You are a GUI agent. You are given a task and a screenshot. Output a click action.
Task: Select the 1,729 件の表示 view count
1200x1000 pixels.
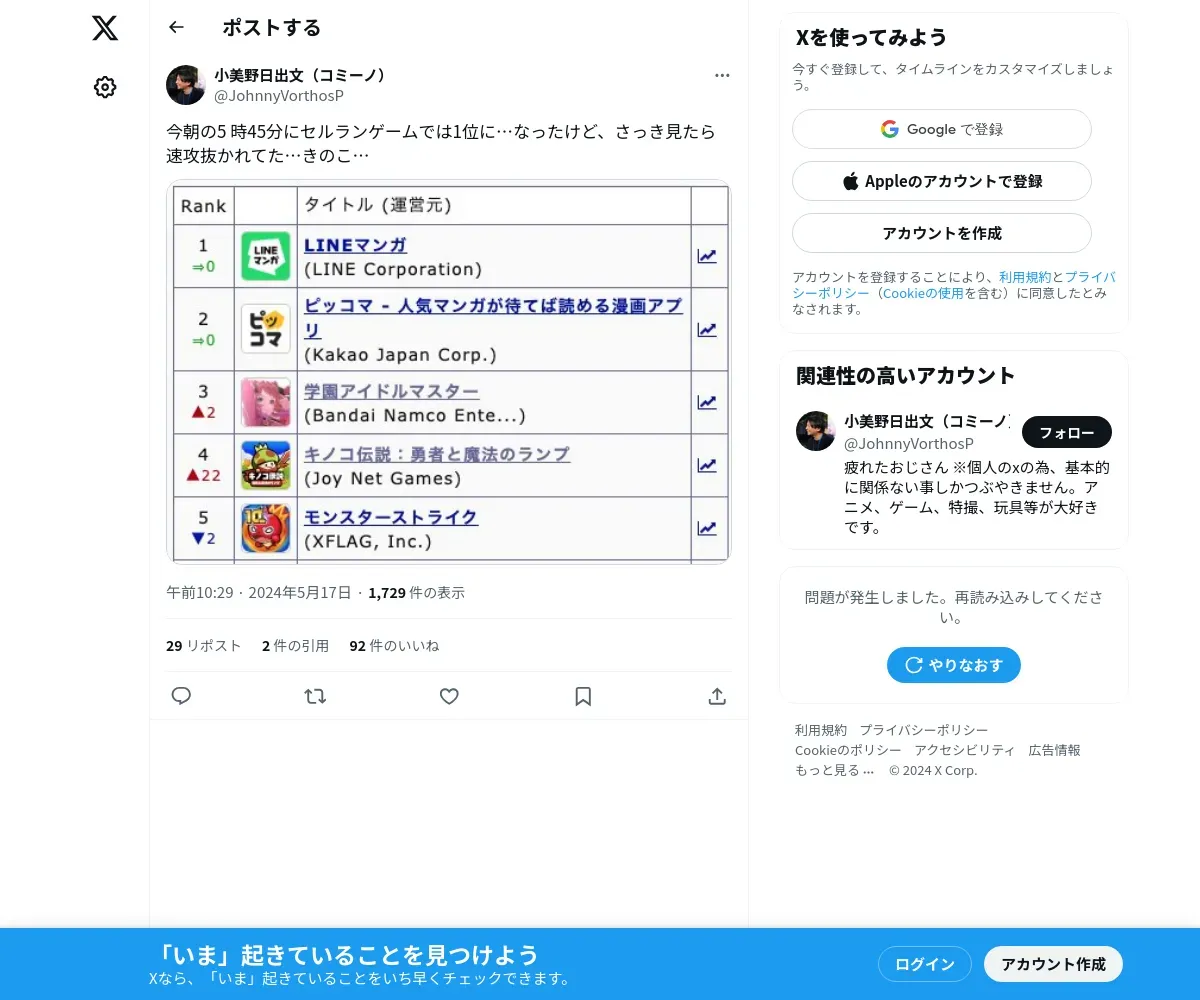tap(416, 593)
